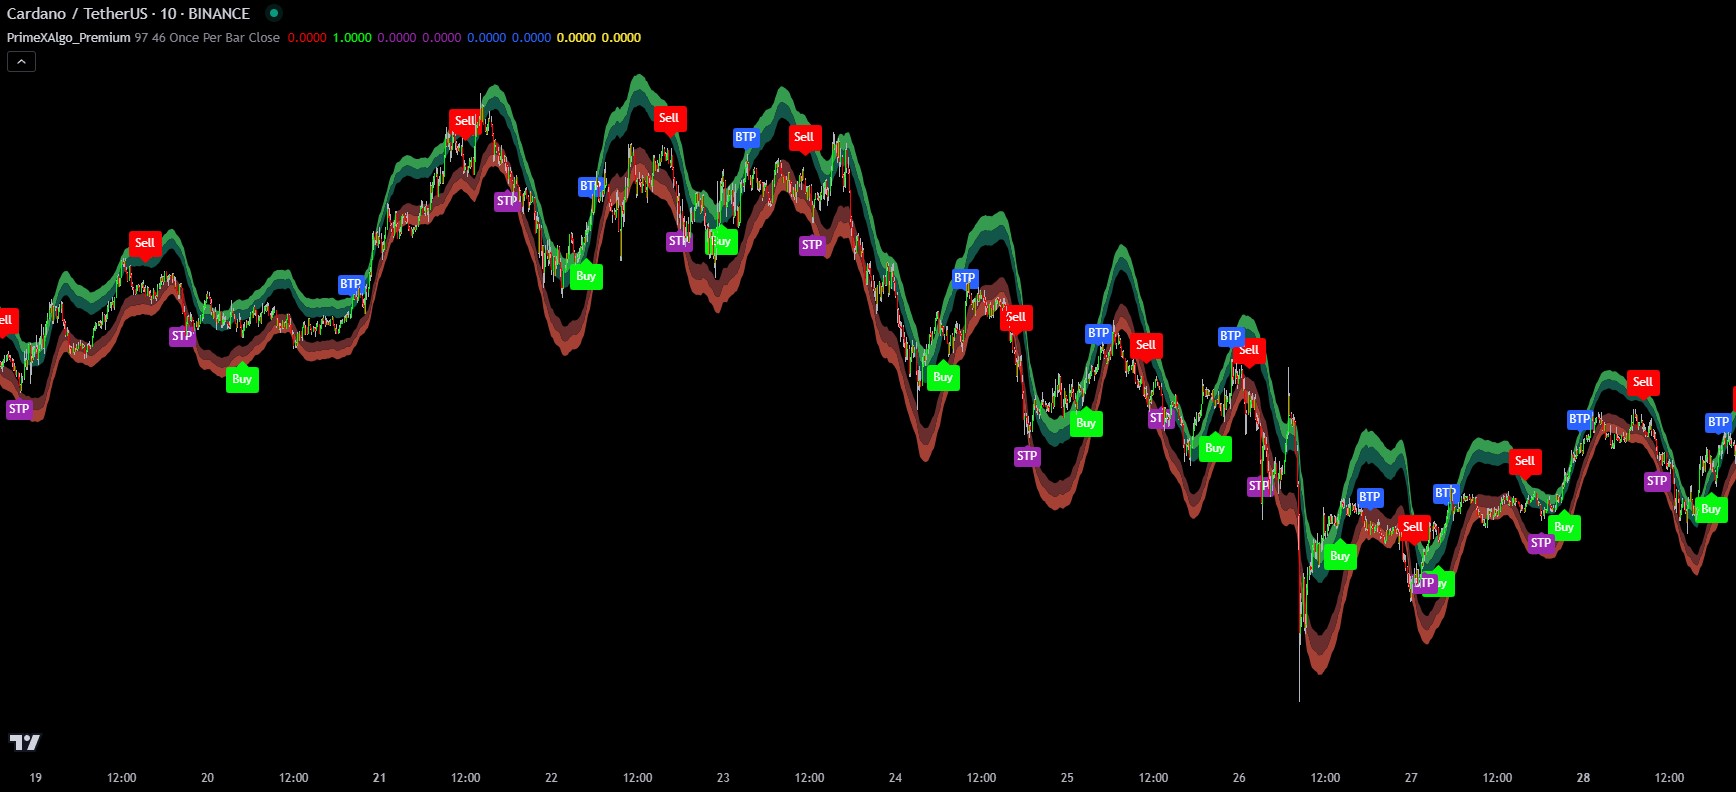Click the purple STP label on day 20
Image resolution: width=1736 pixels, height=792 pixels.
click(182, 336)
